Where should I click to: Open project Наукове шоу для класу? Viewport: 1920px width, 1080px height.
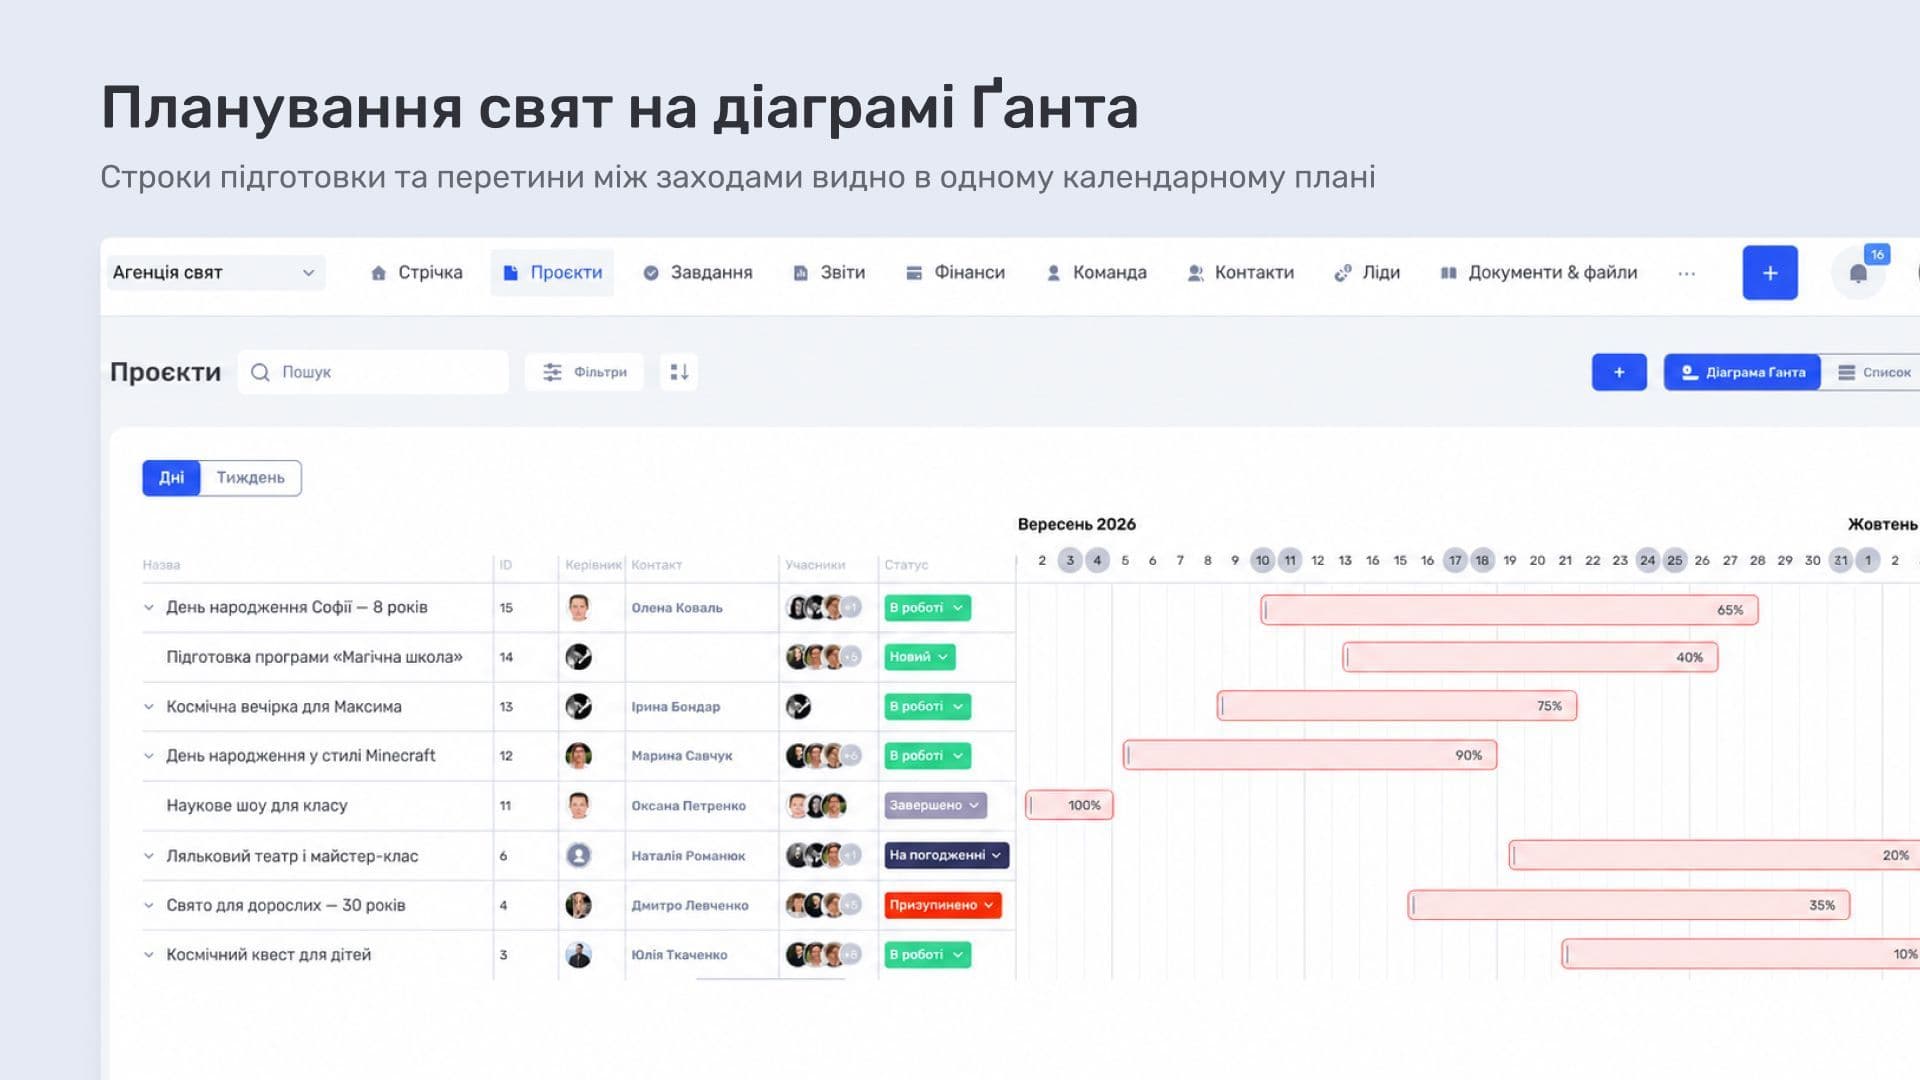257,806
